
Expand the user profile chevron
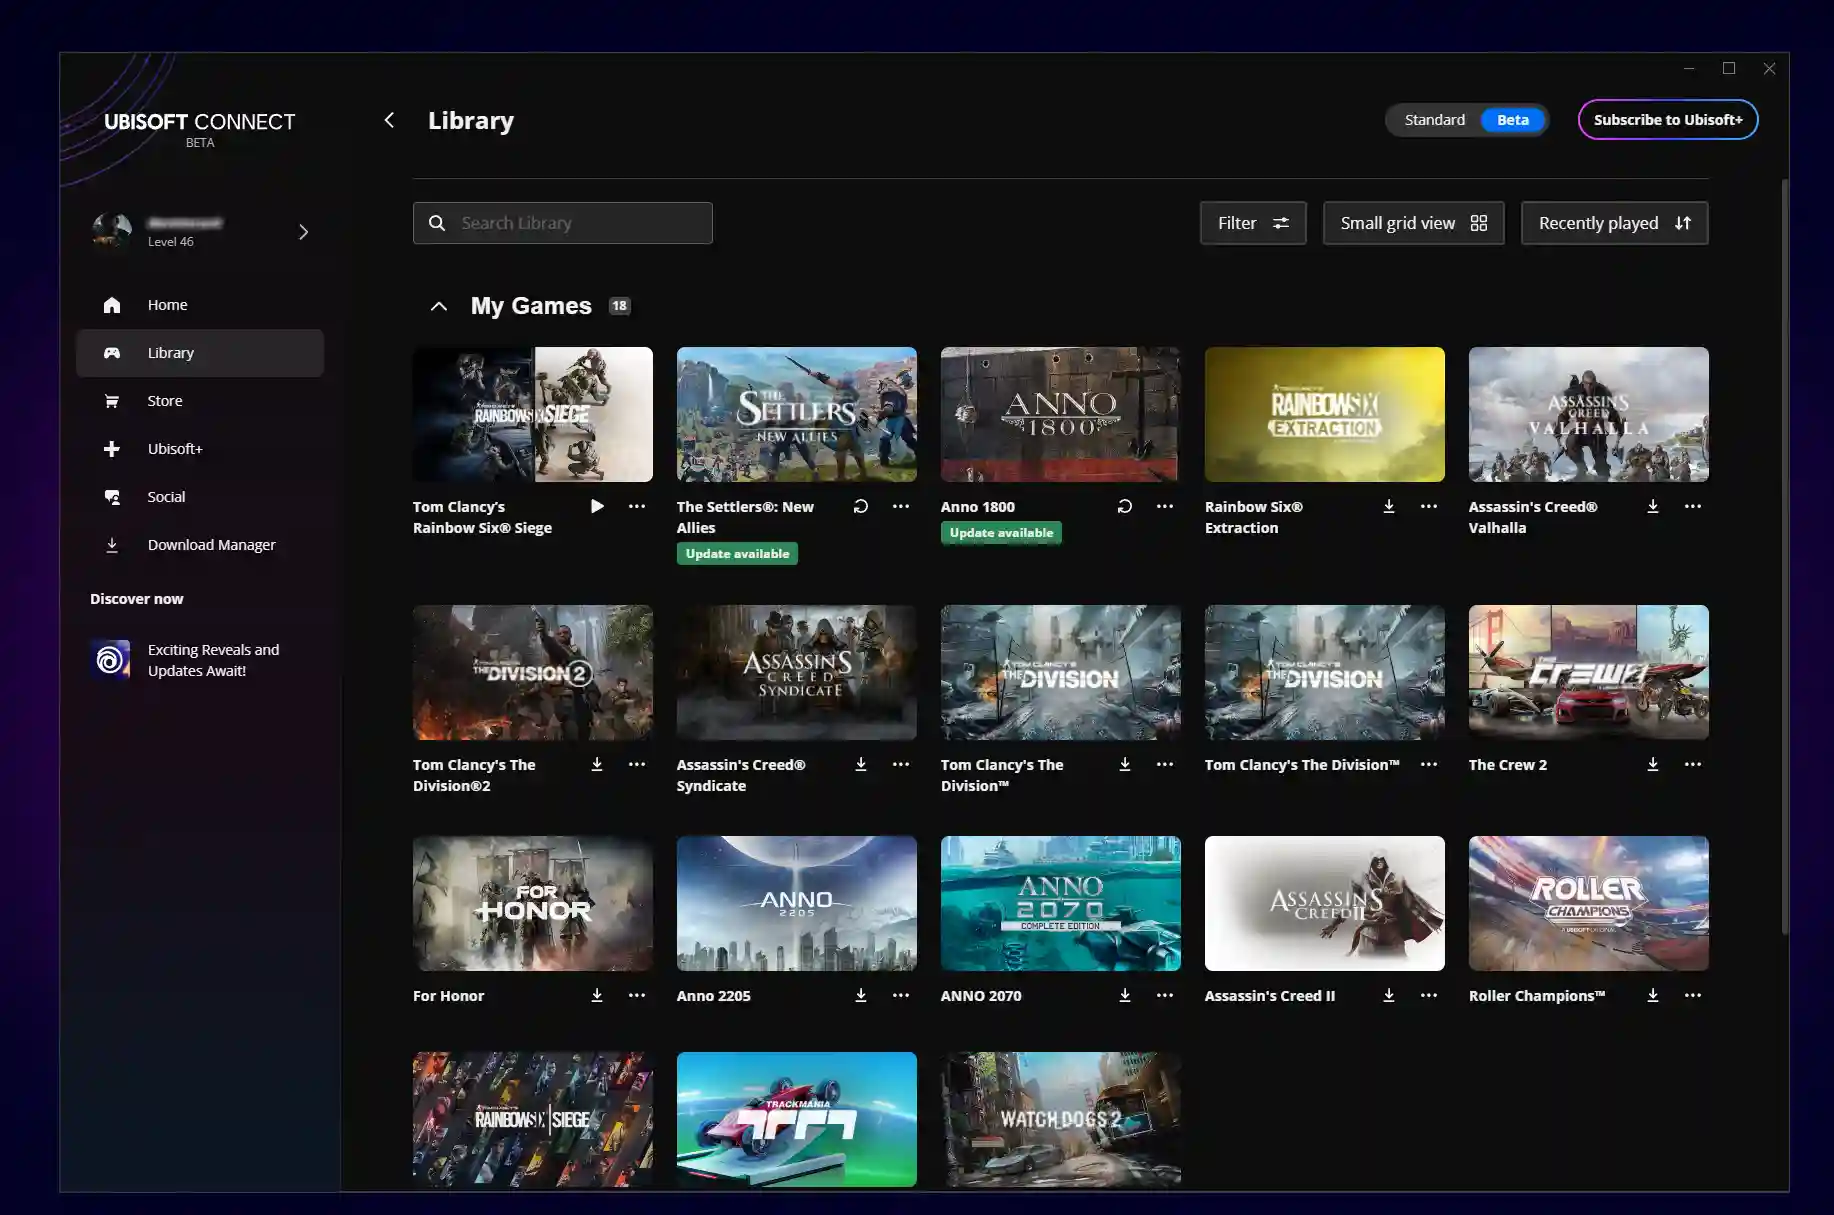pyautogui.click(x=303, y=232)
